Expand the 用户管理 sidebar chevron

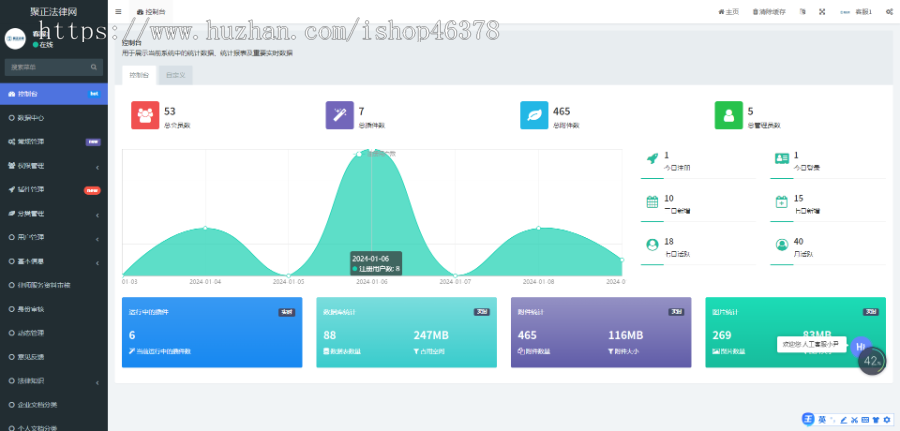tap(98, 238)
